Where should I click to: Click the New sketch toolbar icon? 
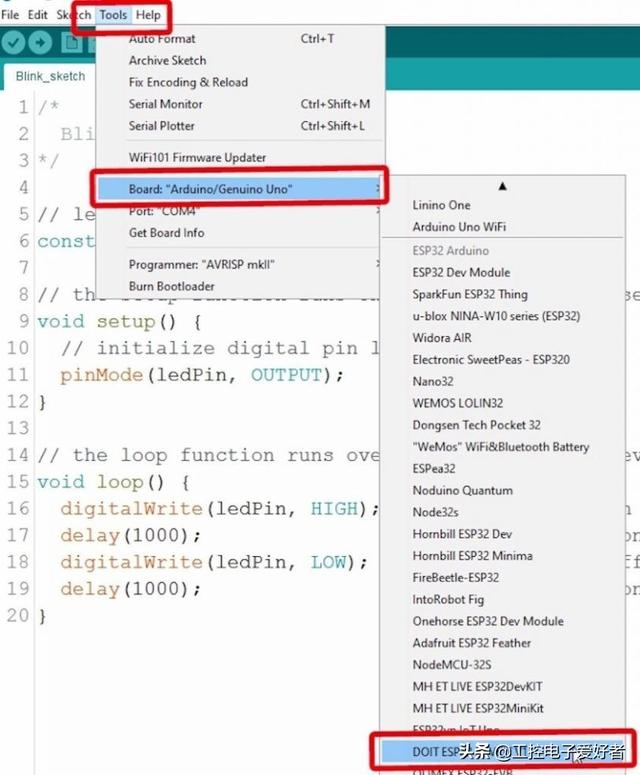click(72, 42)
